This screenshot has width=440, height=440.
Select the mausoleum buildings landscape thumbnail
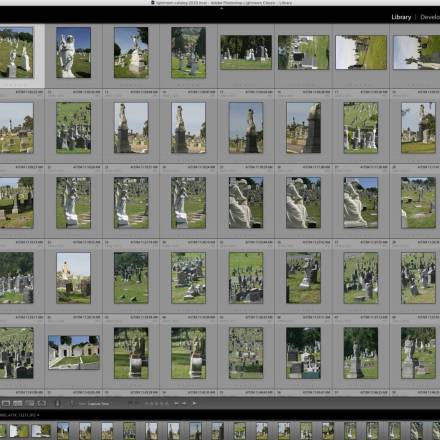point(74,353)
